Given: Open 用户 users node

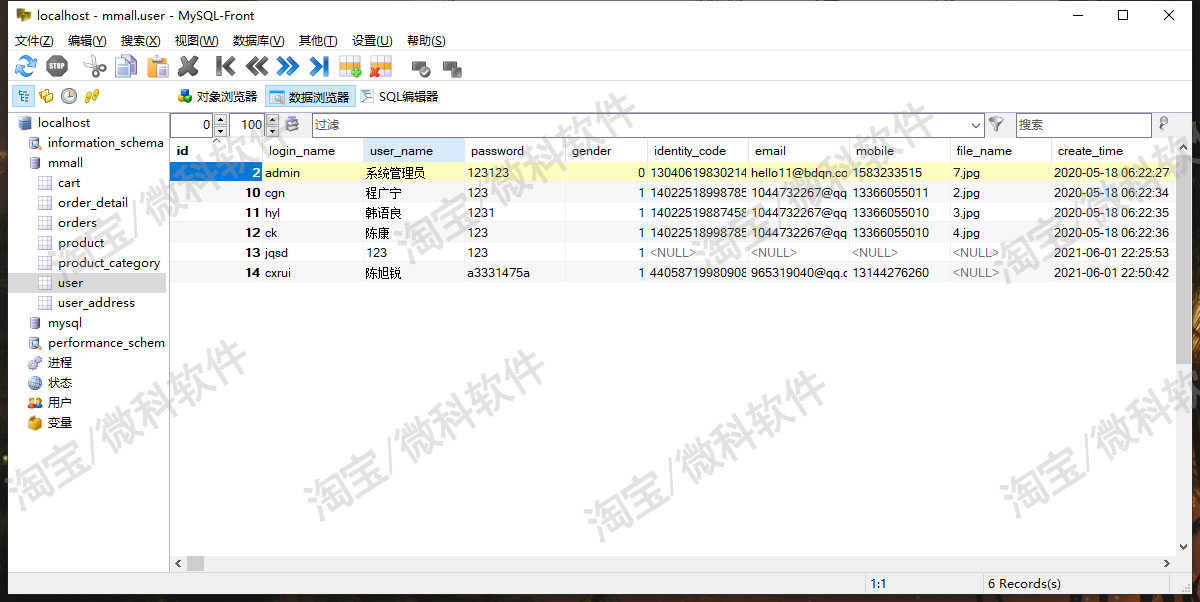Looking at the screenshot, I should tap(60, 403).
